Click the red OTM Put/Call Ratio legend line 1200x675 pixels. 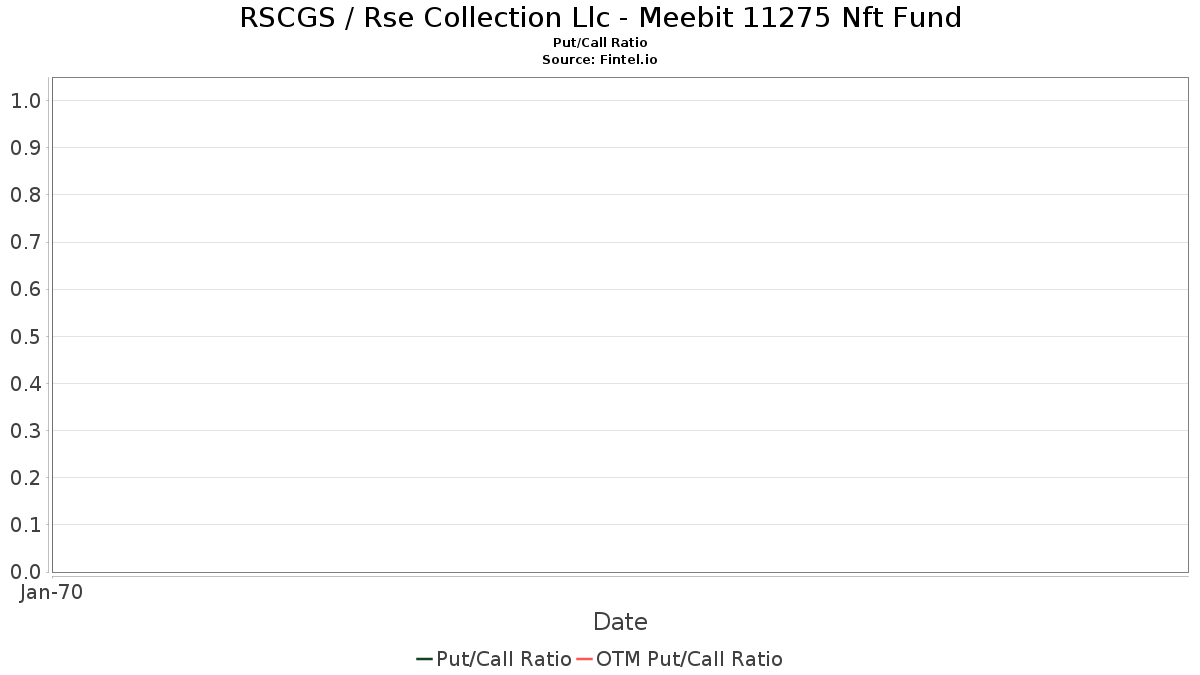tap(584, 659)
